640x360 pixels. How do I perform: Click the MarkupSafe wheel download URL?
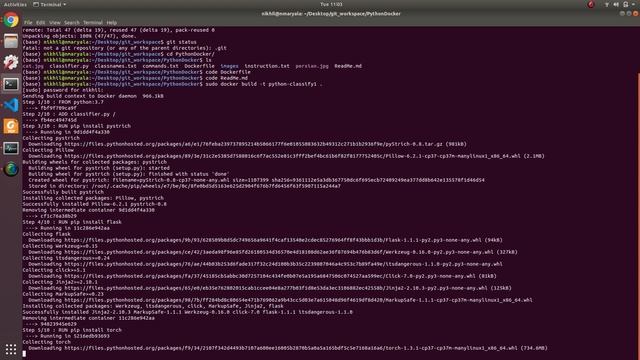point(298,300)
